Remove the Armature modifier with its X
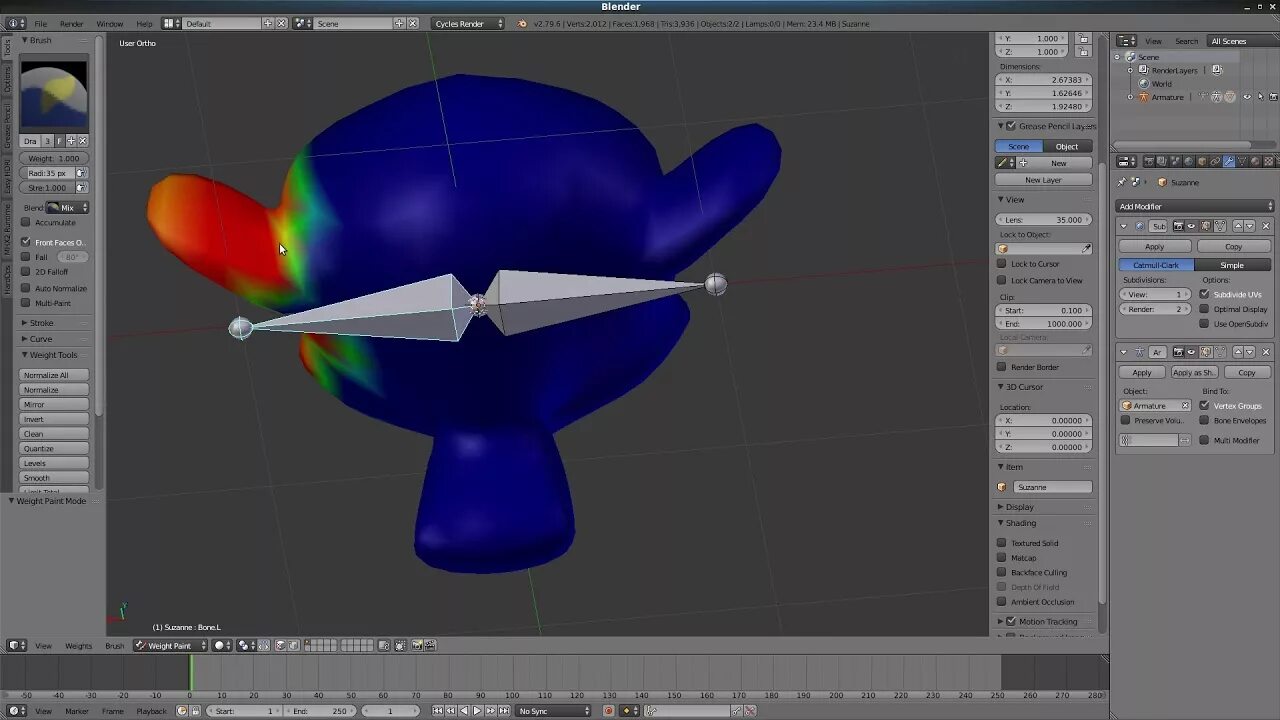This screenshot has width=1280, height=720. pos(1266,352)
